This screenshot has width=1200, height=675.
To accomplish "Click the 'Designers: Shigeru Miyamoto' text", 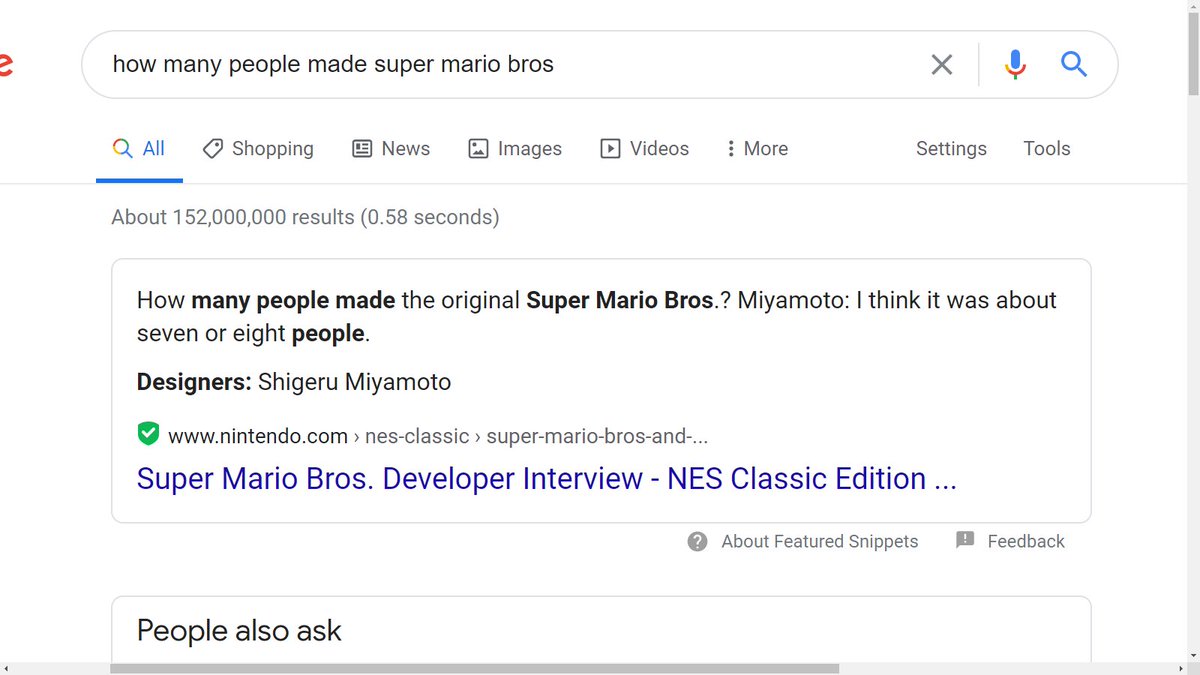I will (294, 382).
